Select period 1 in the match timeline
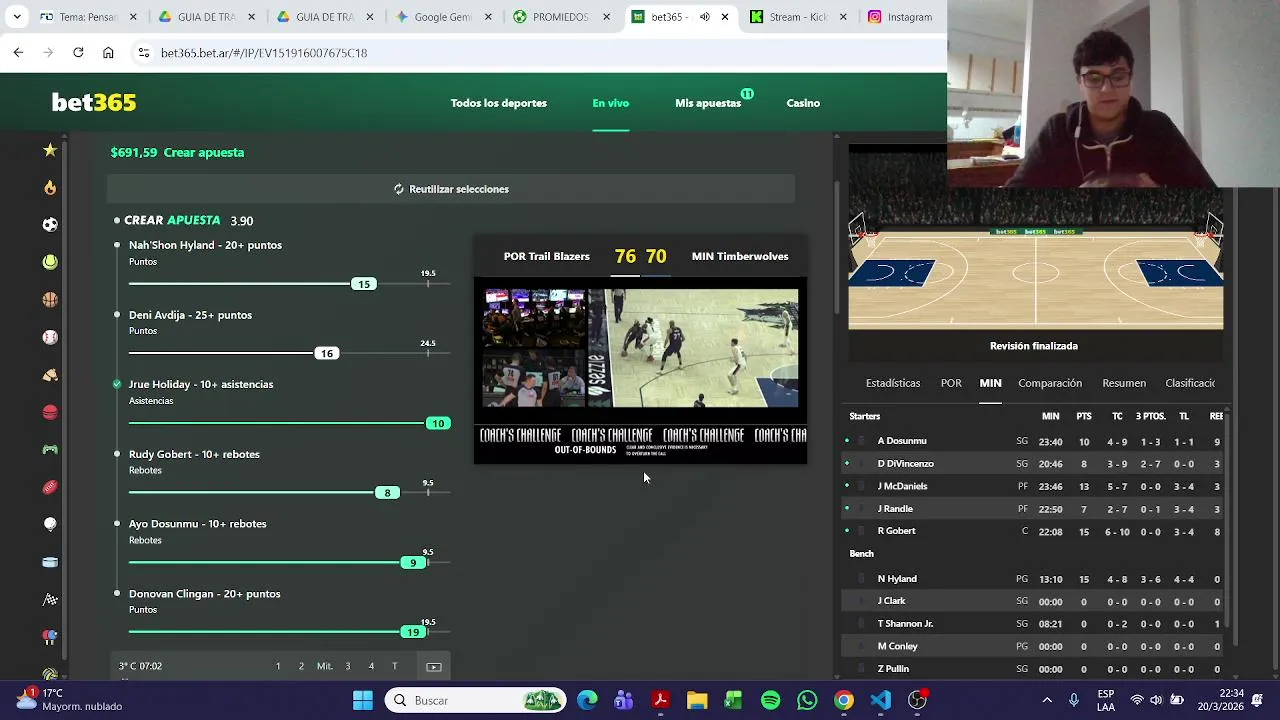The image size is (1280, 720). pyautogui.click(x=278, y=666)
